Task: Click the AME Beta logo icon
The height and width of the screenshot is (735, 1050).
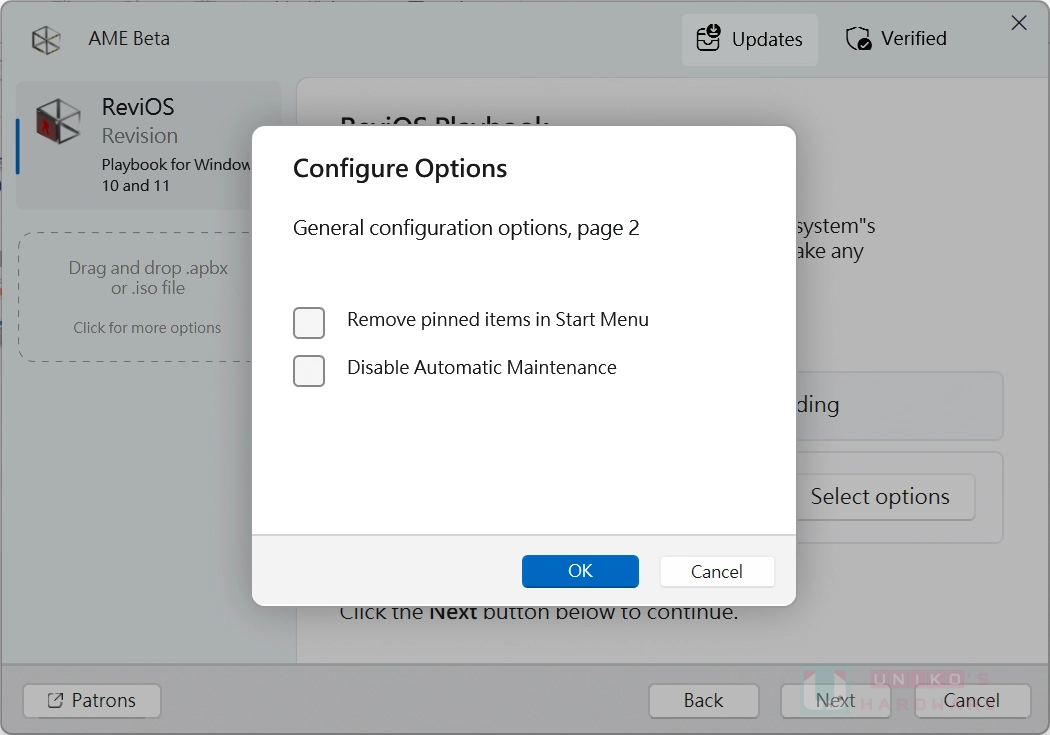Action: 46,38
